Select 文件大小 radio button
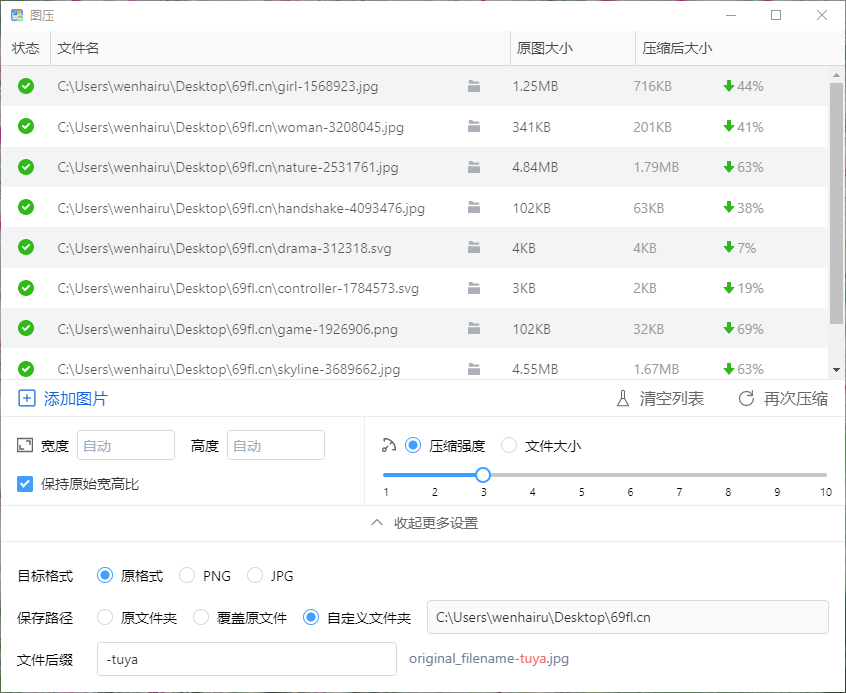 point(509,445)
